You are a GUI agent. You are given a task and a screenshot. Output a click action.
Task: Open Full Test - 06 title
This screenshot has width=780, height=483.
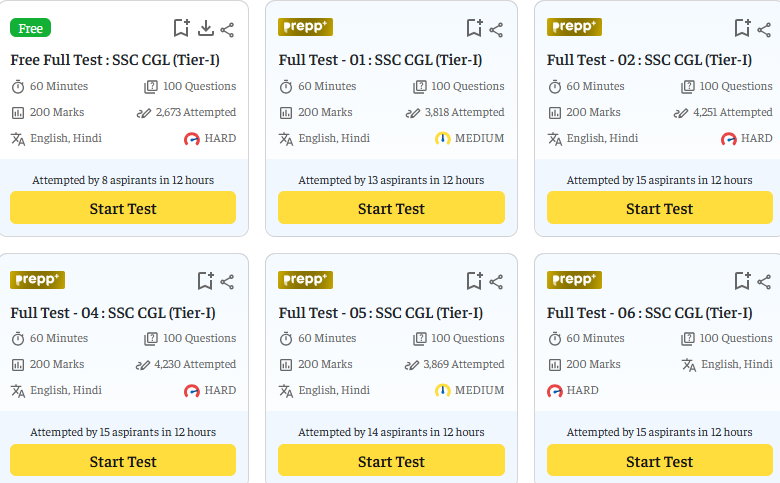650,313
